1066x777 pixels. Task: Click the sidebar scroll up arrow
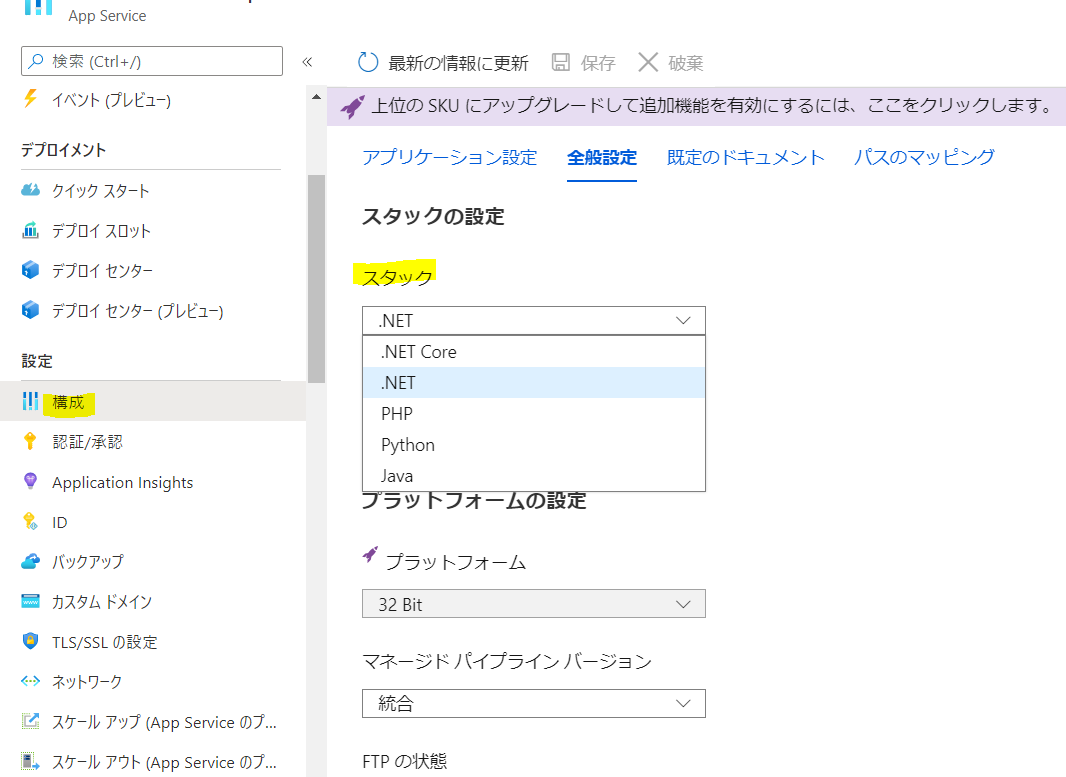(316, 97)
